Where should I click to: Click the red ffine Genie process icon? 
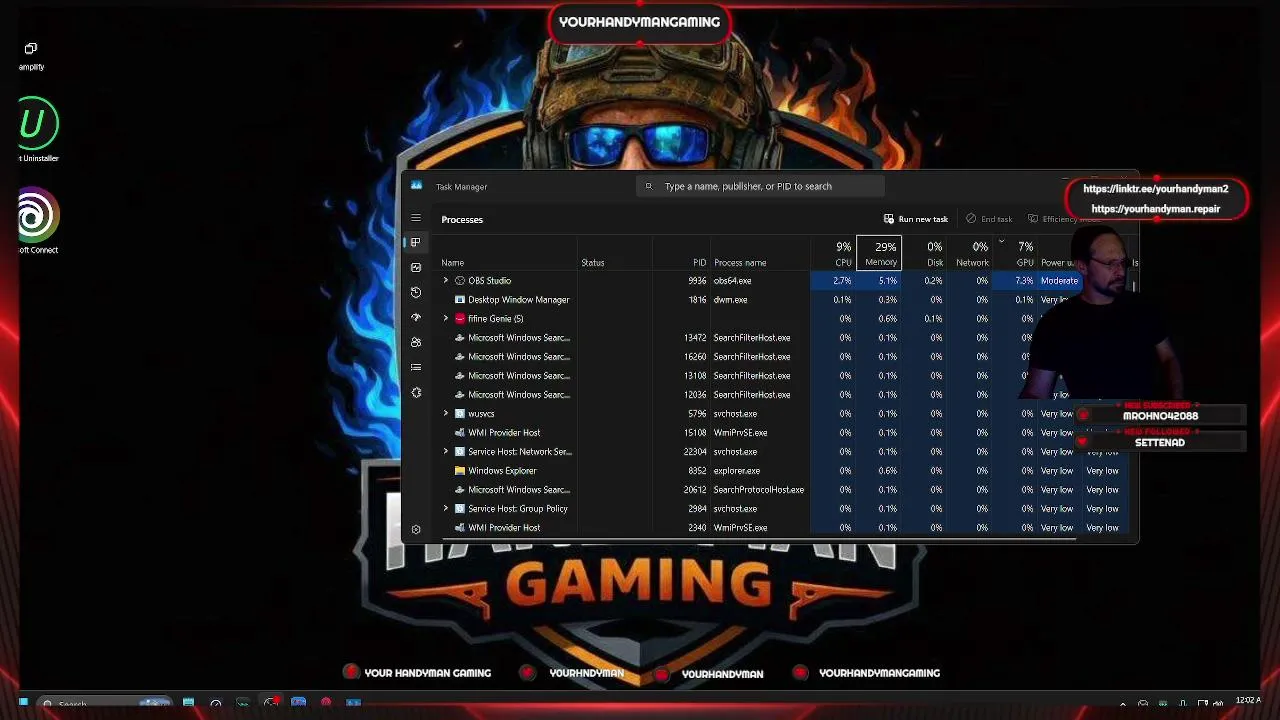click(460, 318)
